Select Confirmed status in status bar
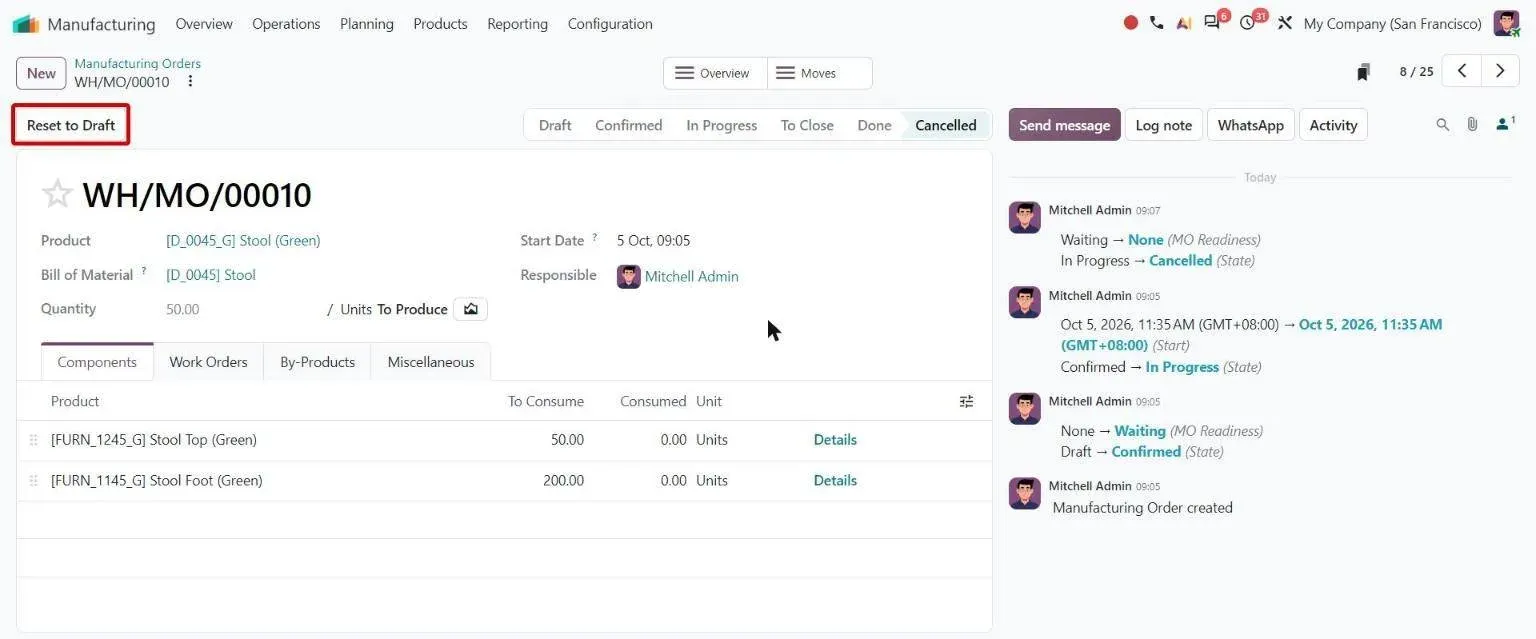This screenshot has height=639, width=1536. pos(628,125)
